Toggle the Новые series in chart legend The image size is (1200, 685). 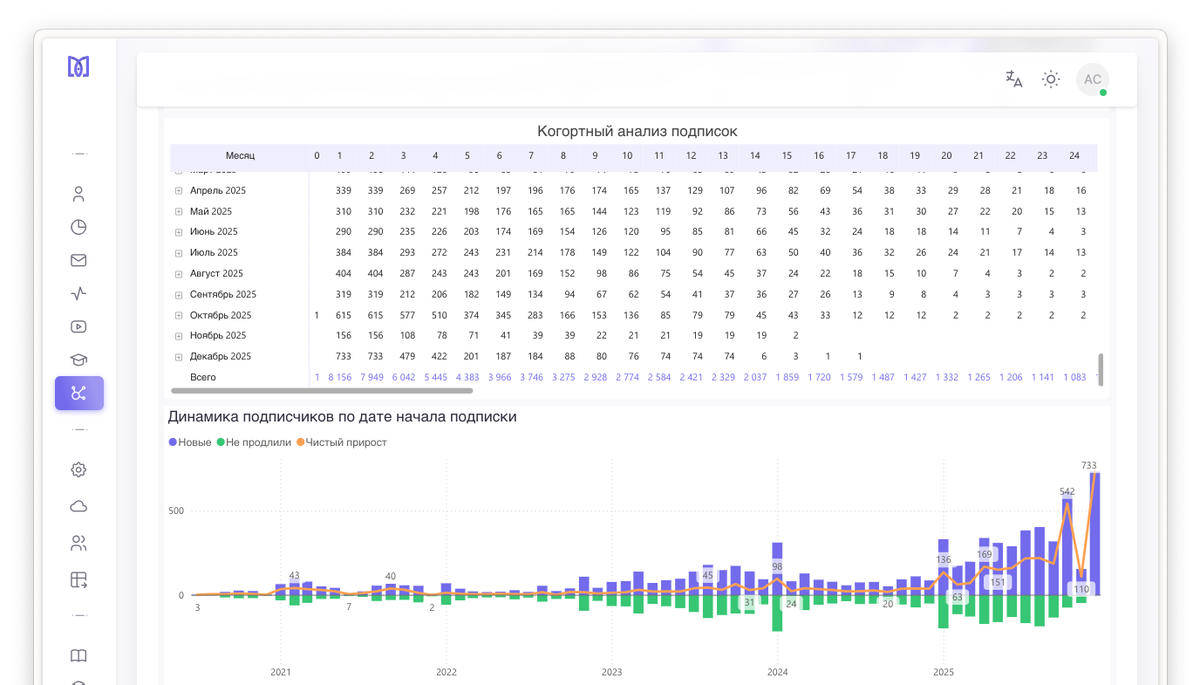(x=190, y=442)
